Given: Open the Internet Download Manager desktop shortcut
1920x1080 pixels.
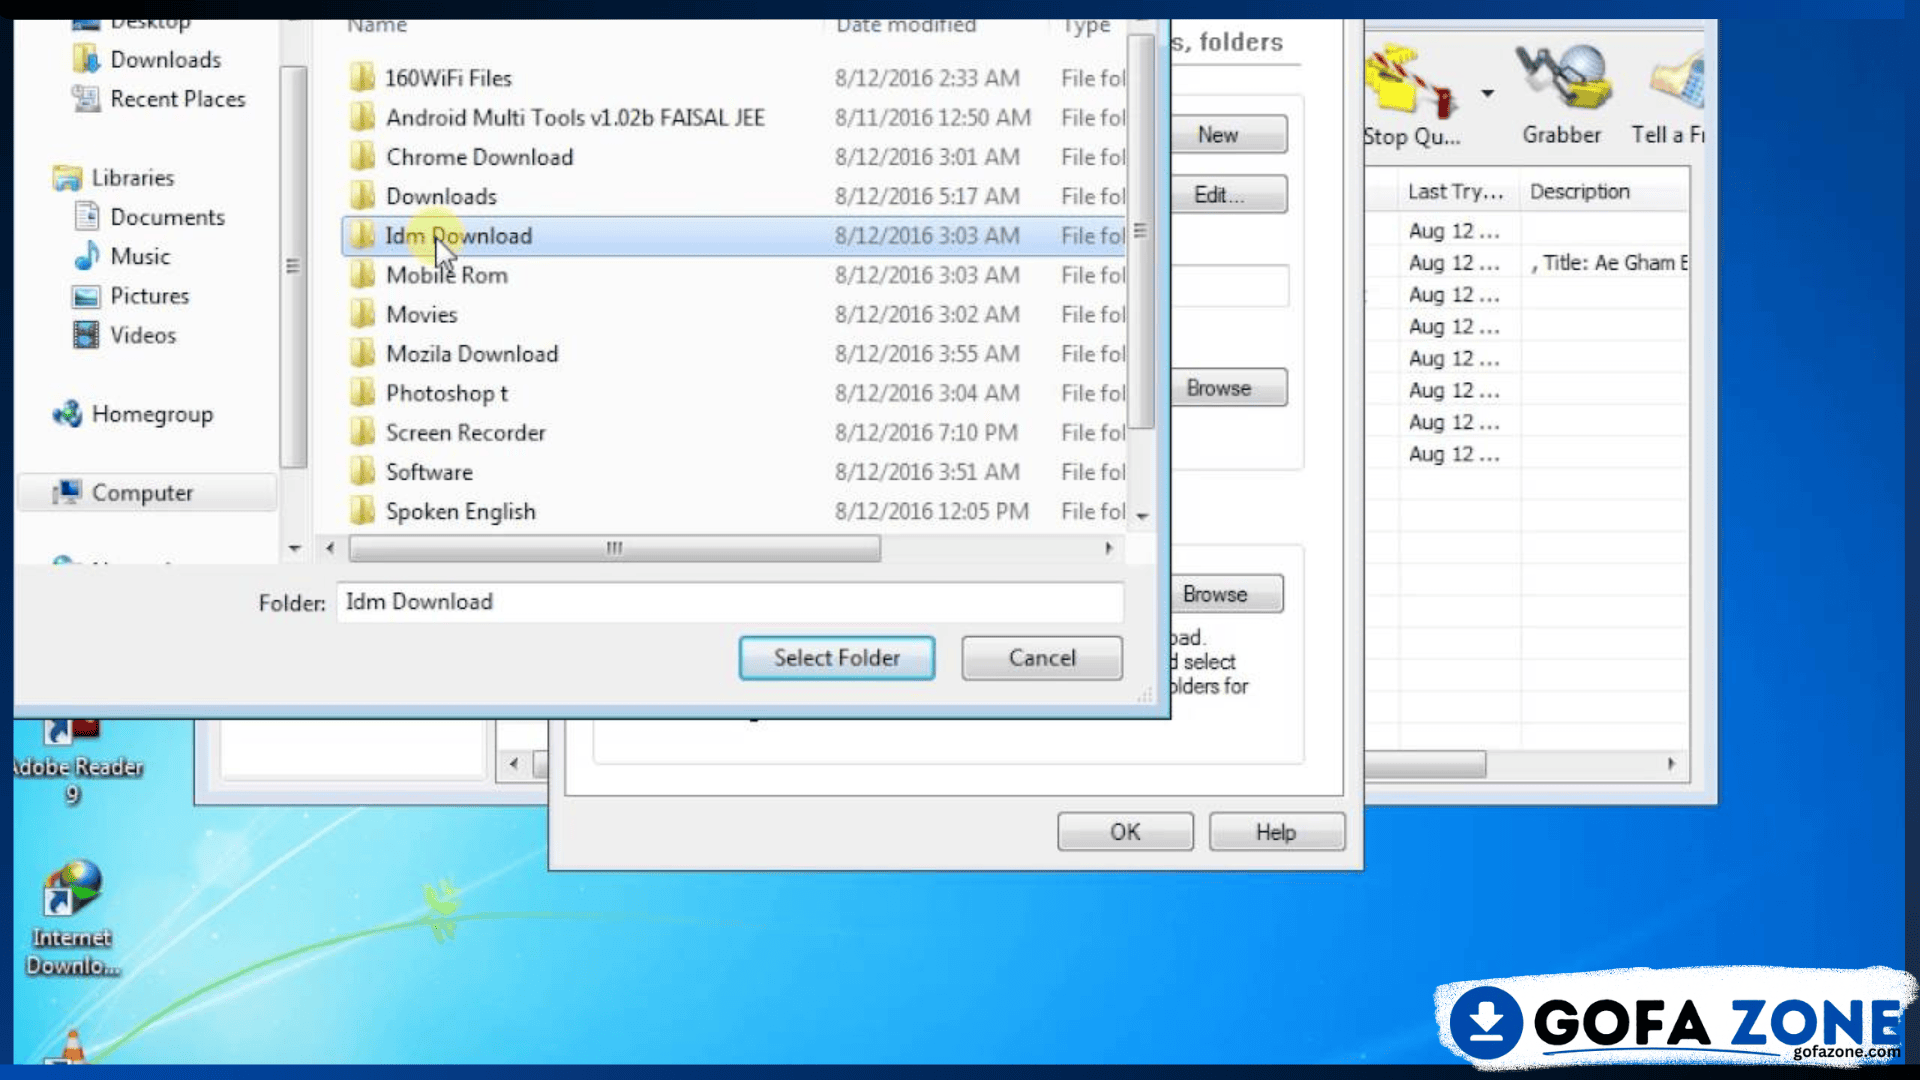Looking at the screenshot, I should 71,919.
